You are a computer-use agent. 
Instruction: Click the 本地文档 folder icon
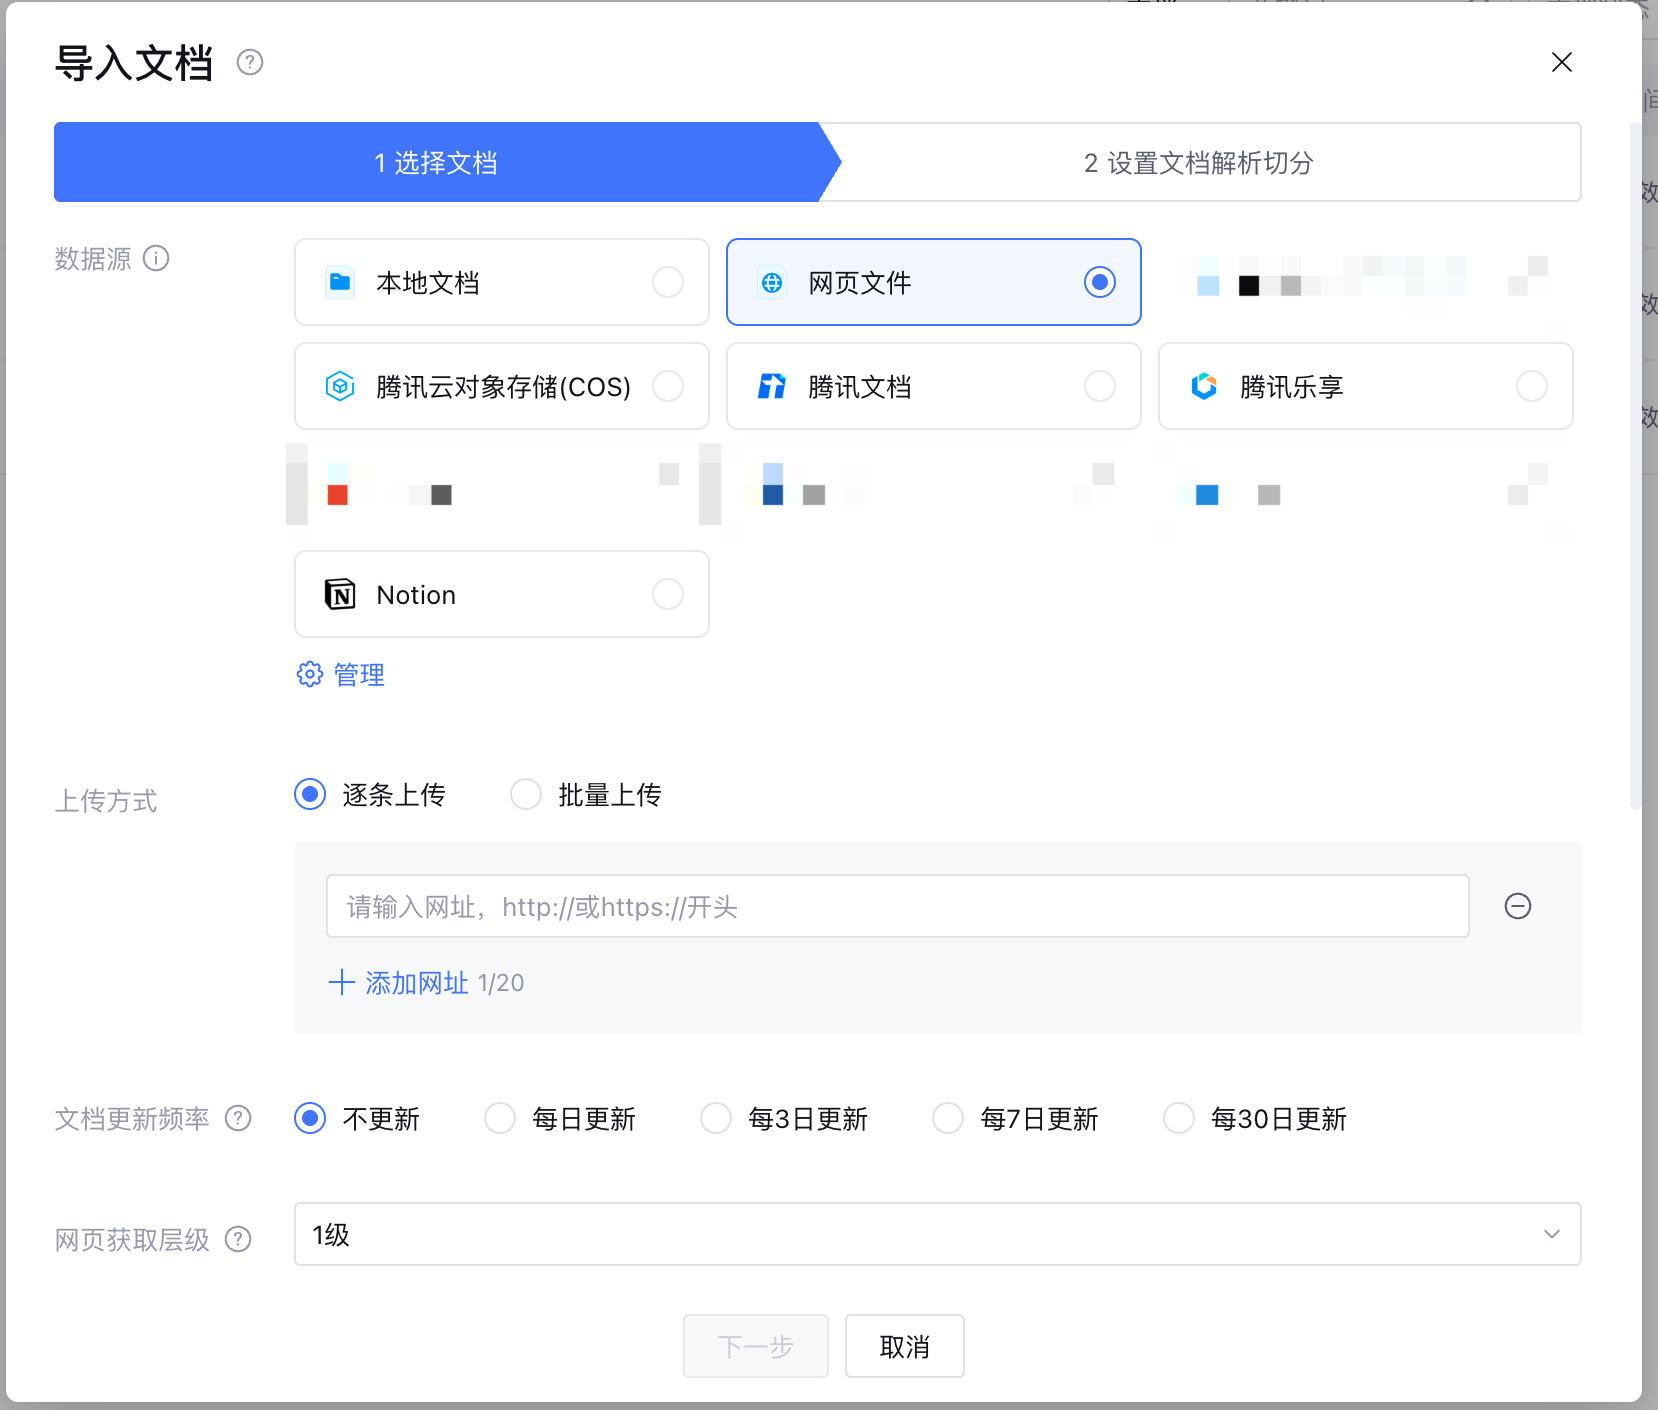coord(340,282)
